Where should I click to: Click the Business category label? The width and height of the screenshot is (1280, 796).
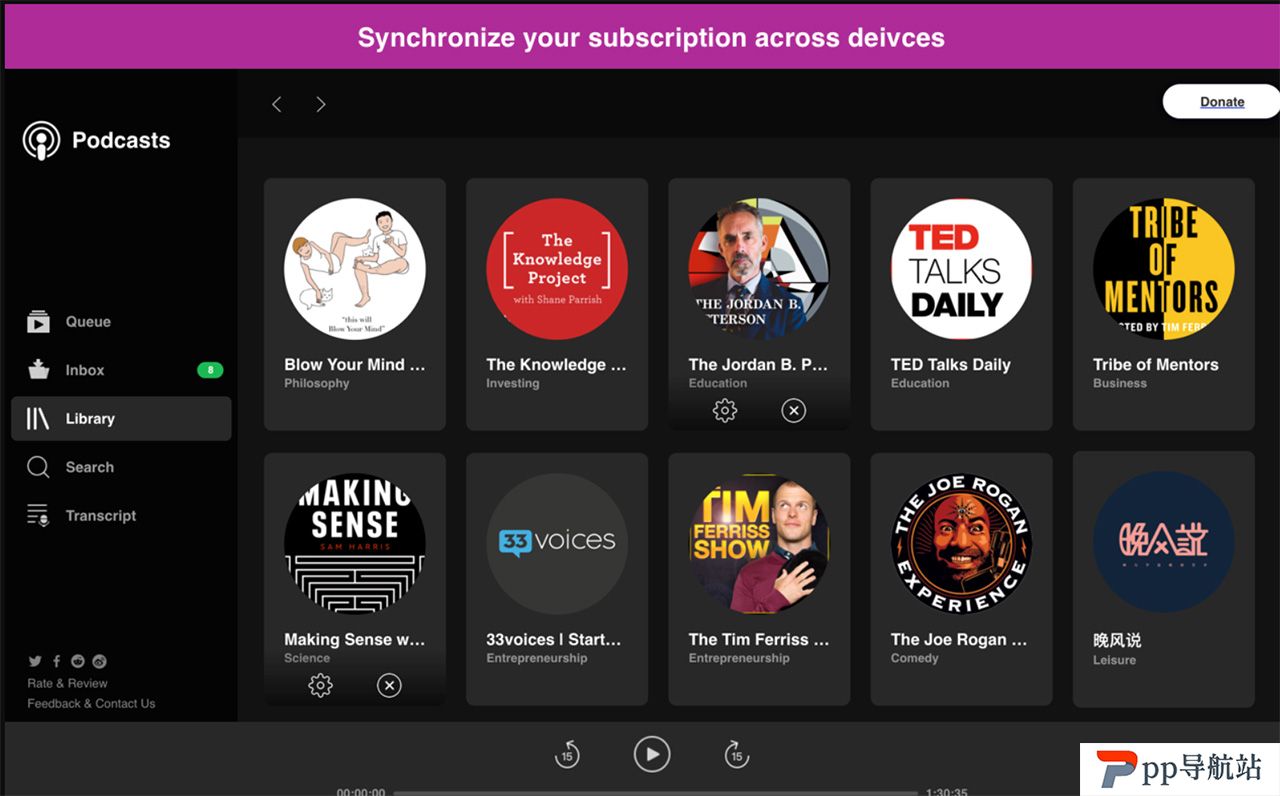point(1120,384)
